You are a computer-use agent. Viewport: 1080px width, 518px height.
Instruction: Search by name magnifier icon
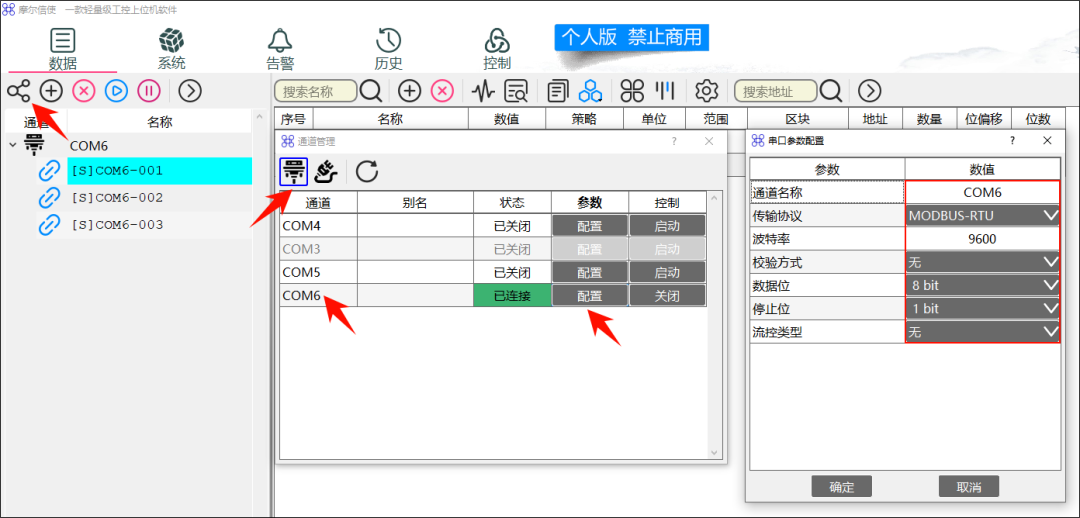coord(371,91)
